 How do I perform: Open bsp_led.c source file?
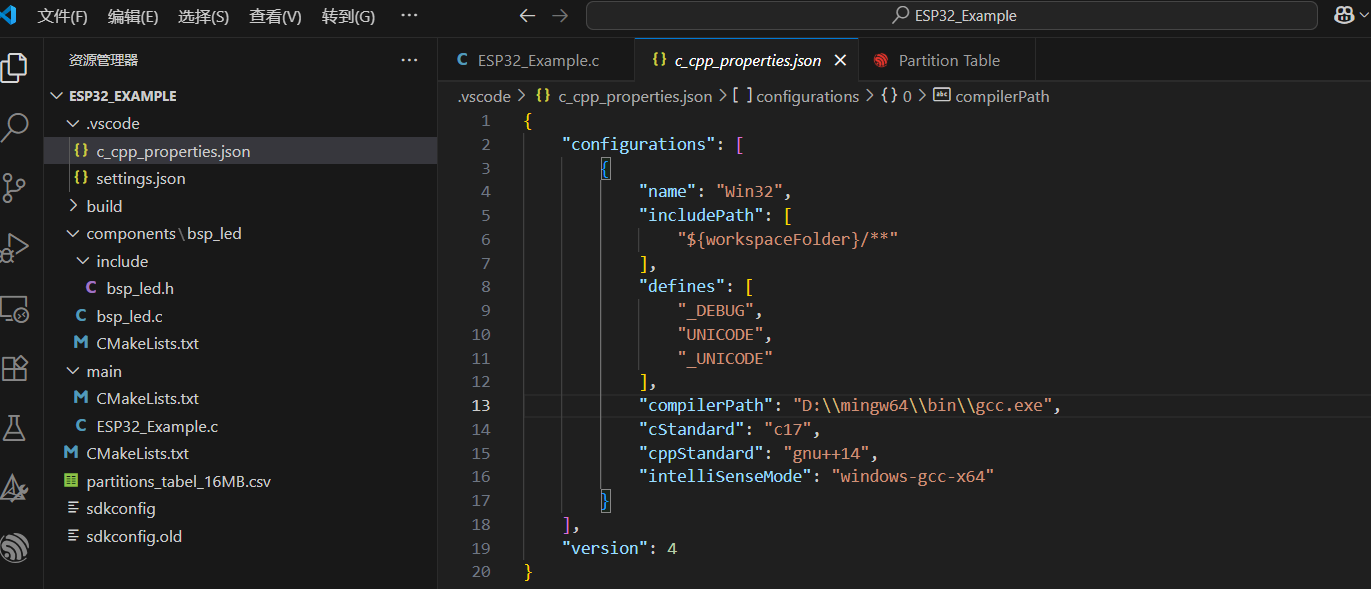click(x=240, y=316)
